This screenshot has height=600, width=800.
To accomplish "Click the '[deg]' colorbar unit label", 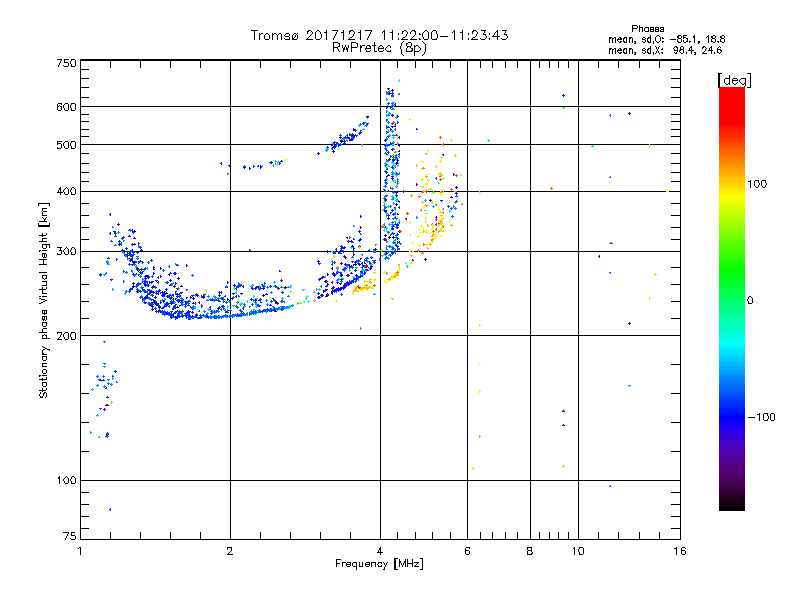I will pyautogui.click(x=734, y=80).
